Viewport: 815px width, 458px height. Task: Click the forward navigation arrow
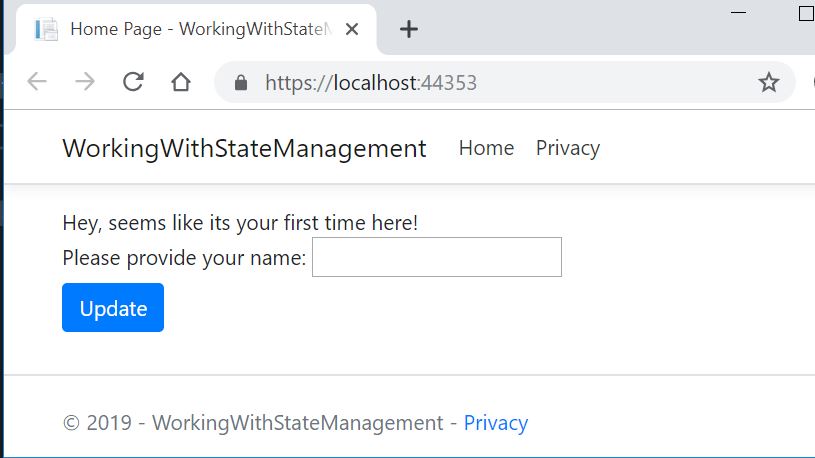[x=85, y=83]
